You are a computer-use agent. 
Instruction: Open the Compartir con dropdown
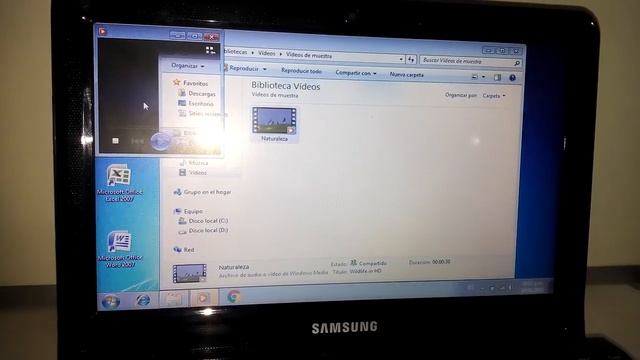356,73
